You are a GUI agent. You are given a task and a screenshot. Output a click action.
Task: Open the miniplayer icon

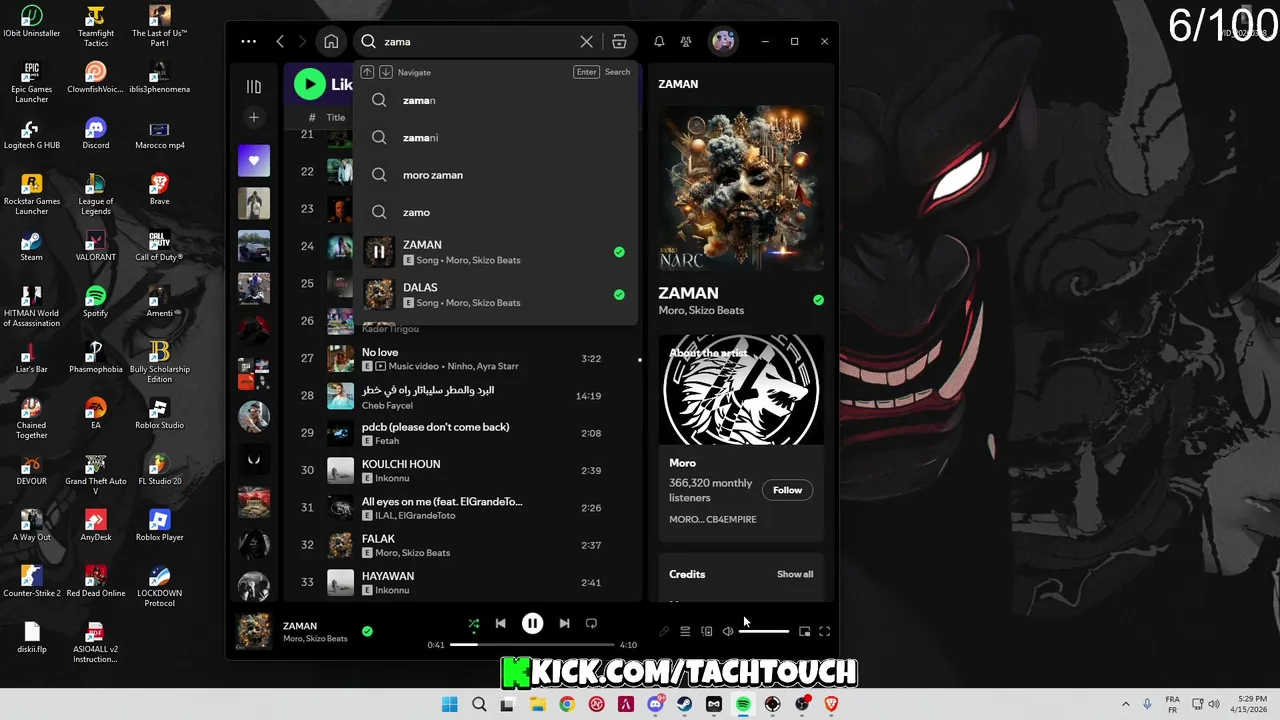[x=804, y=631]
